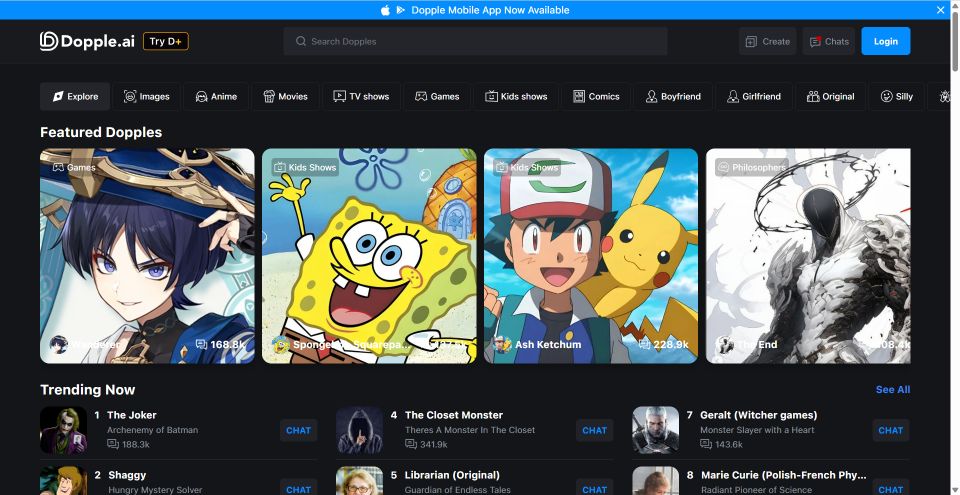
Task: Open the SpongeBob featured card
Action: point(369,255)
